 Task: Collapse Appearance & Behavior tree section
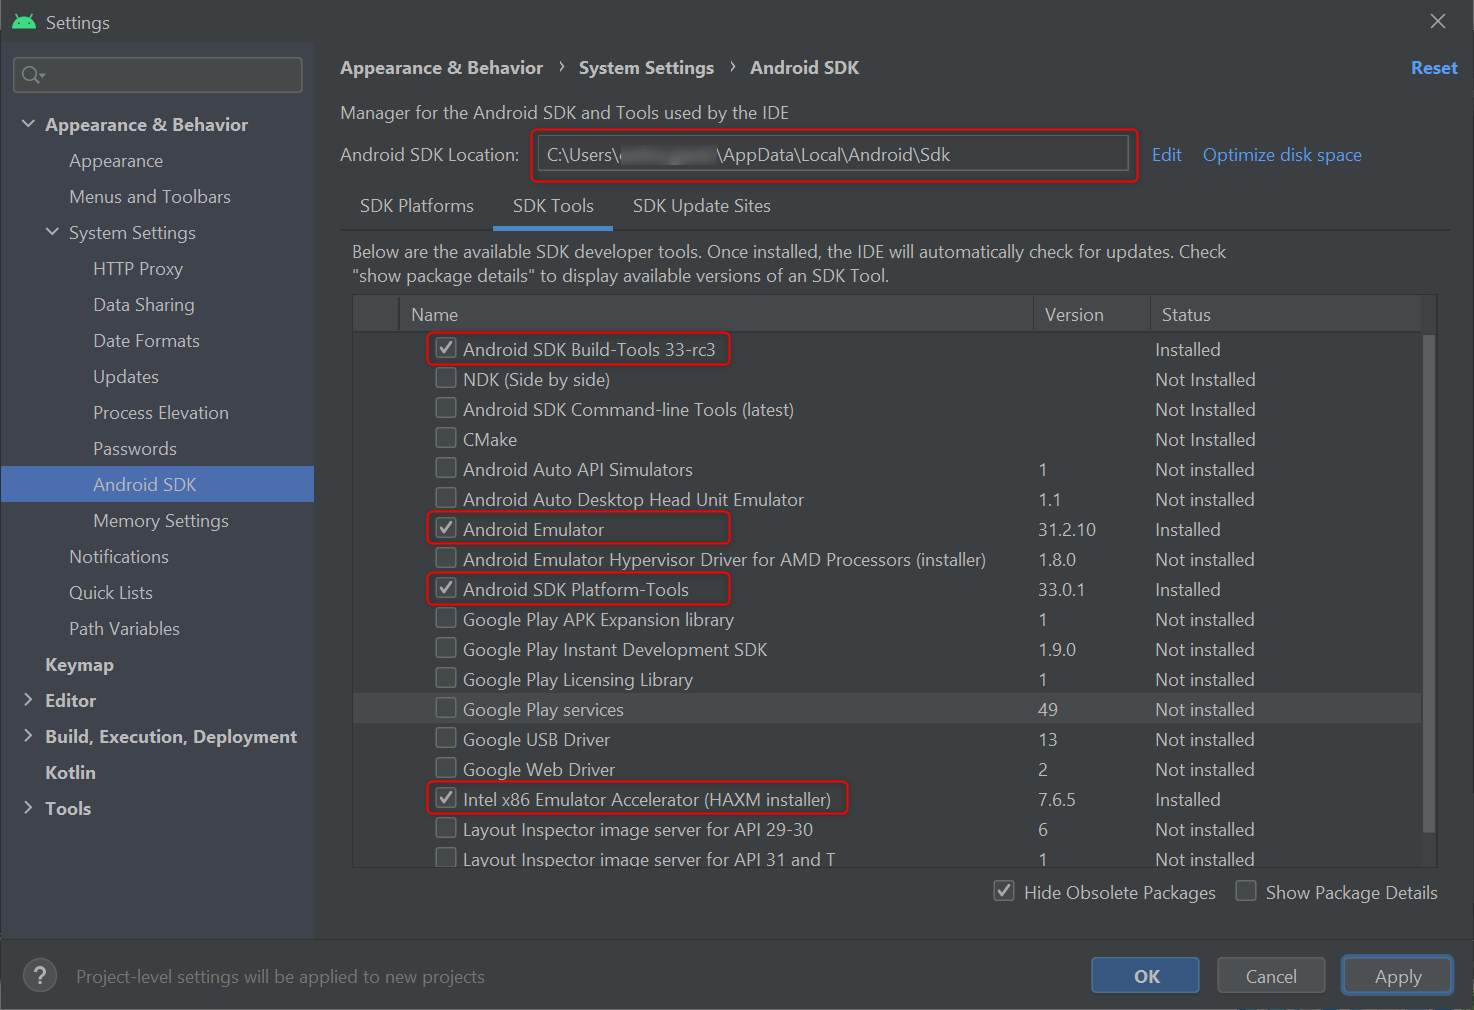click(x=27, y=124)
